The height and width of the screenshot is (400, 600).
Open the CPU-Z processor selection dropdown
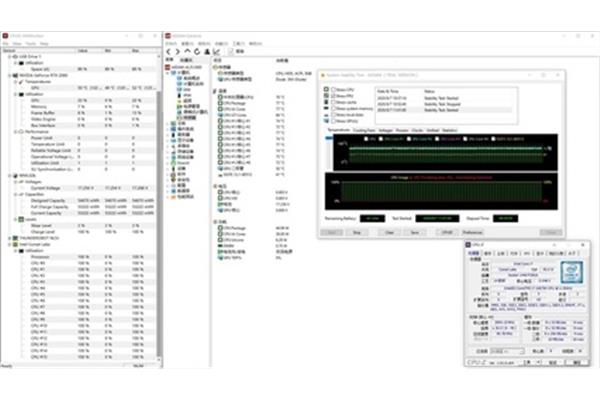[x=507, y=351]
